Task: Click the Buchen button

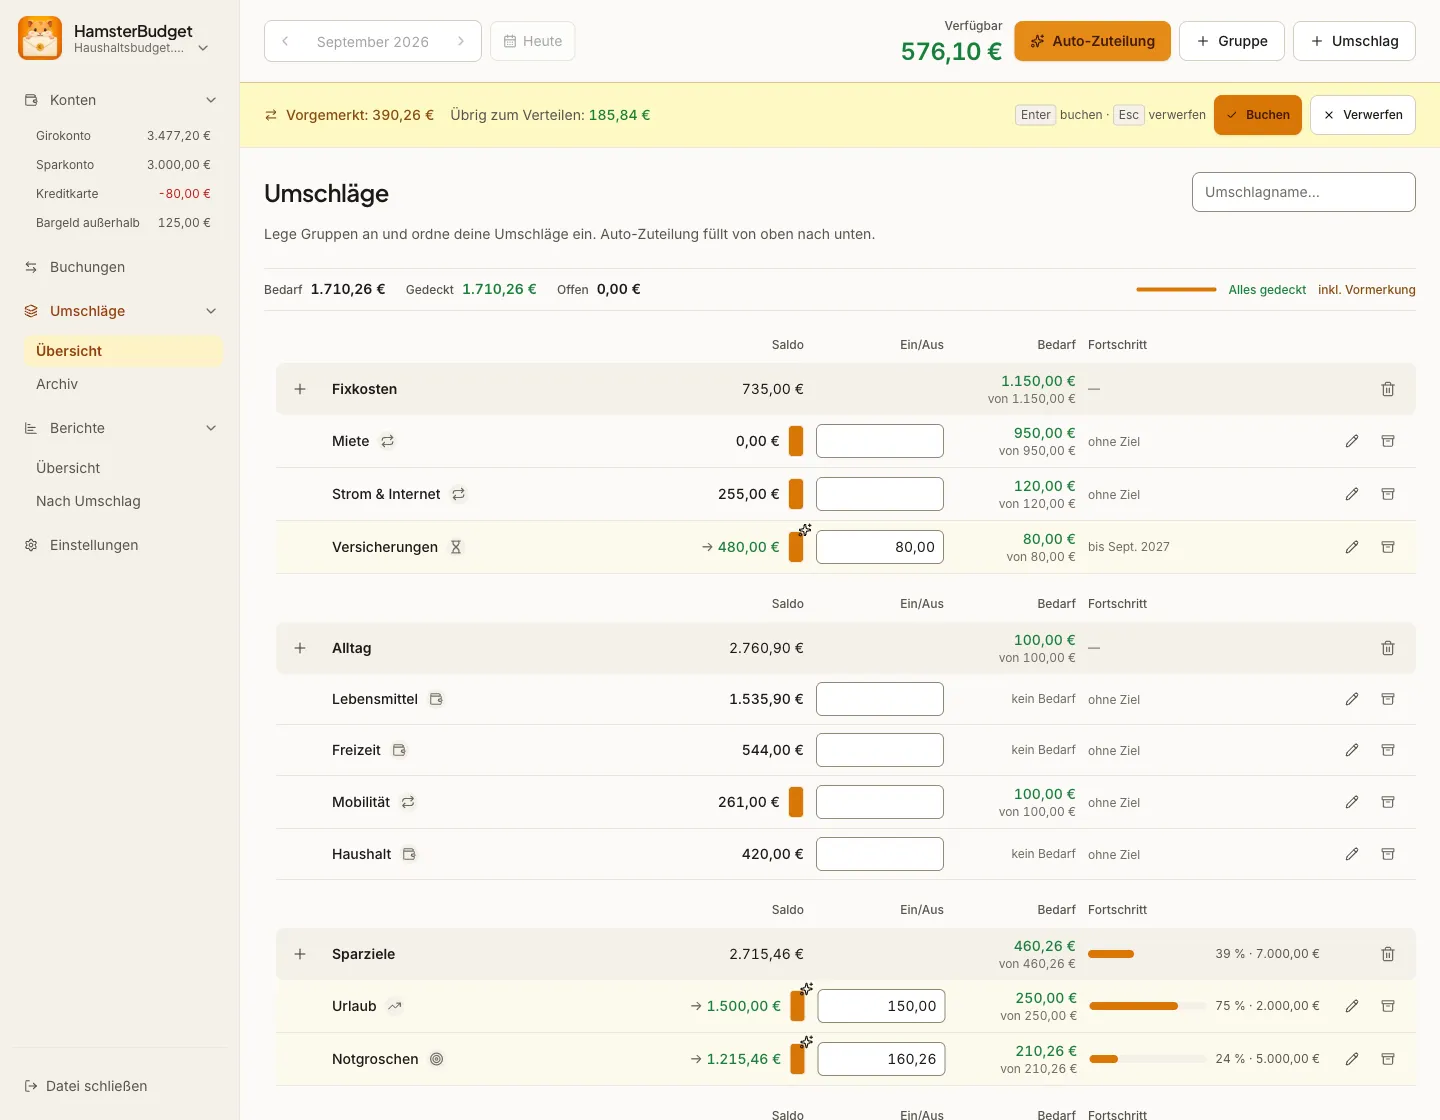Action: coord(1258,115)
